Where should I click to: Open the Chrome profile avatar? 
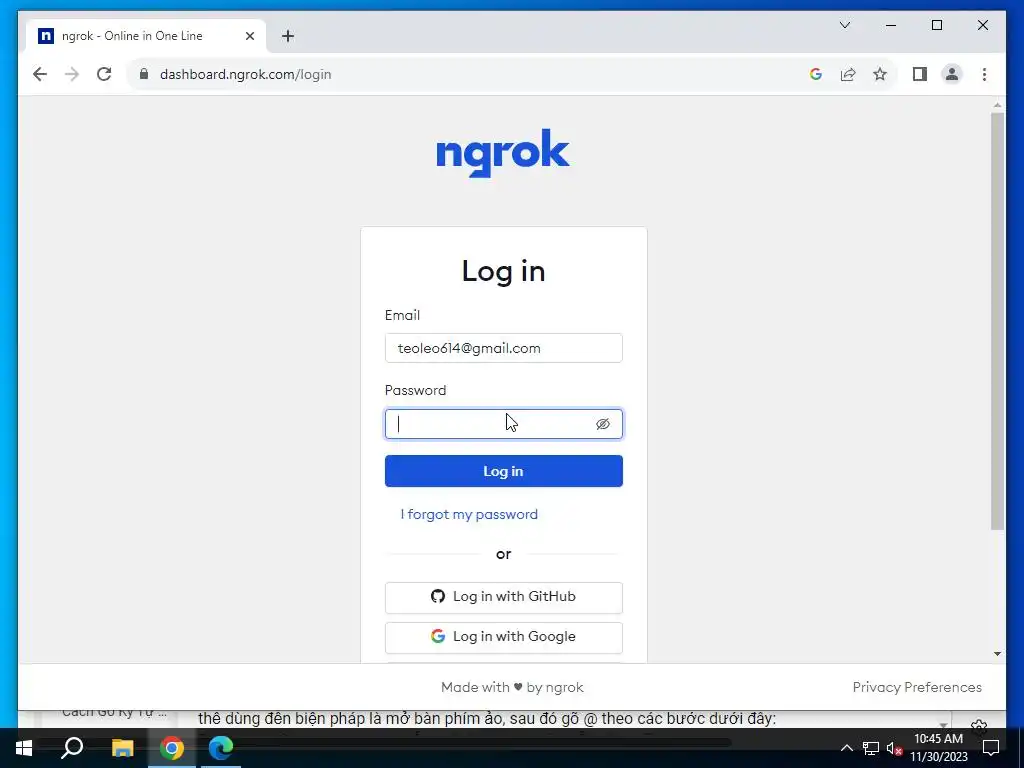pyautogui.click(x=952, y=74)
